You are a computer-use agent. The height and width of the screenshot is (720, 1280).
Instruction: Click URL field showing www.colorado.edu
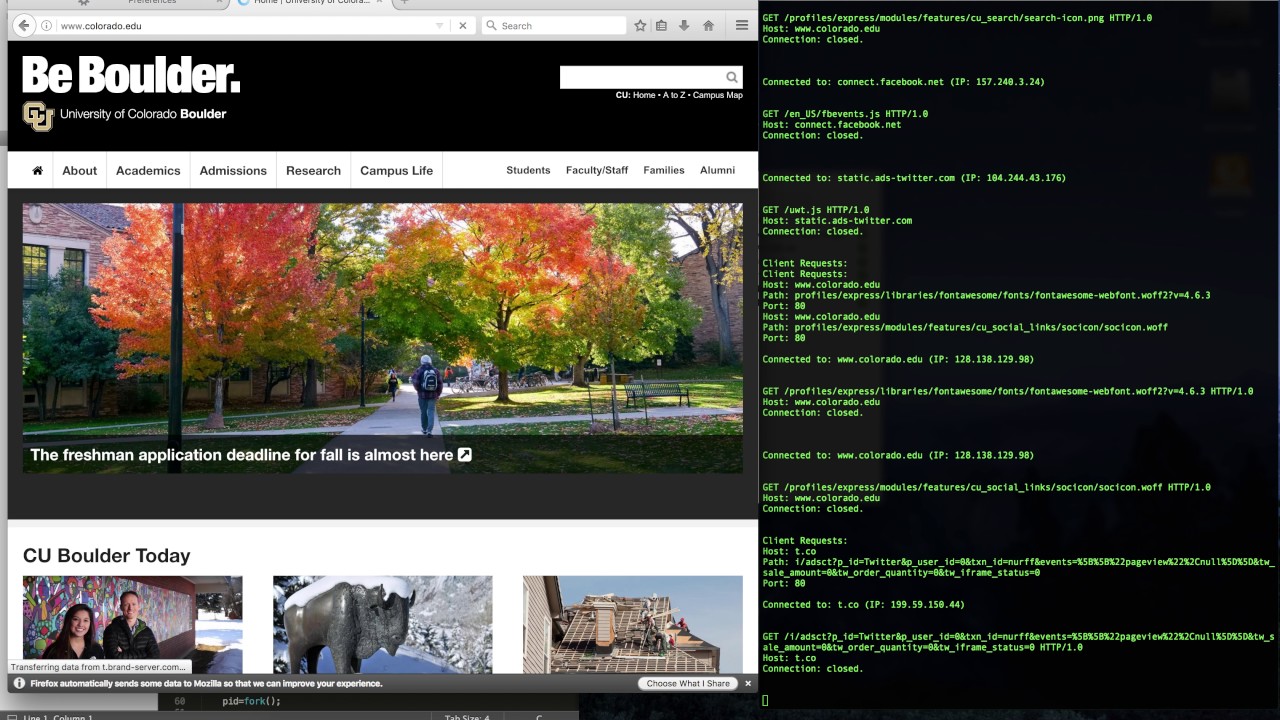click(240, 25)
